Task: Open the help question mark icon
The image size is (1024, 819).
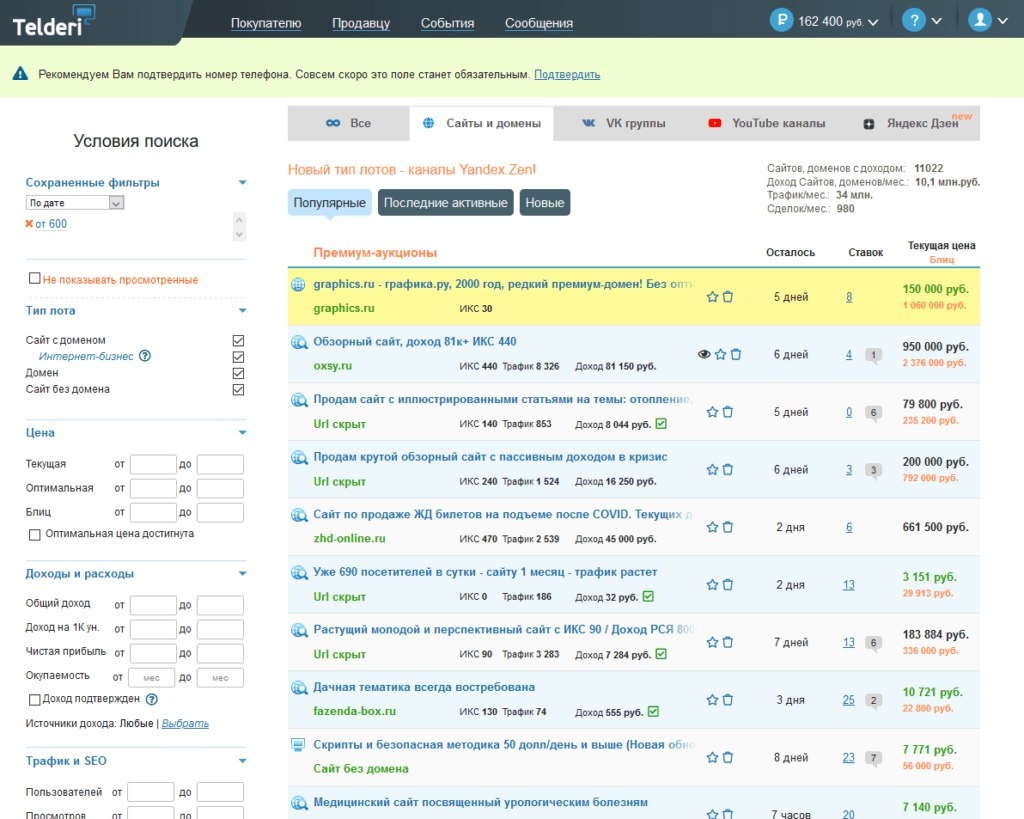Action: coord(914,20)
